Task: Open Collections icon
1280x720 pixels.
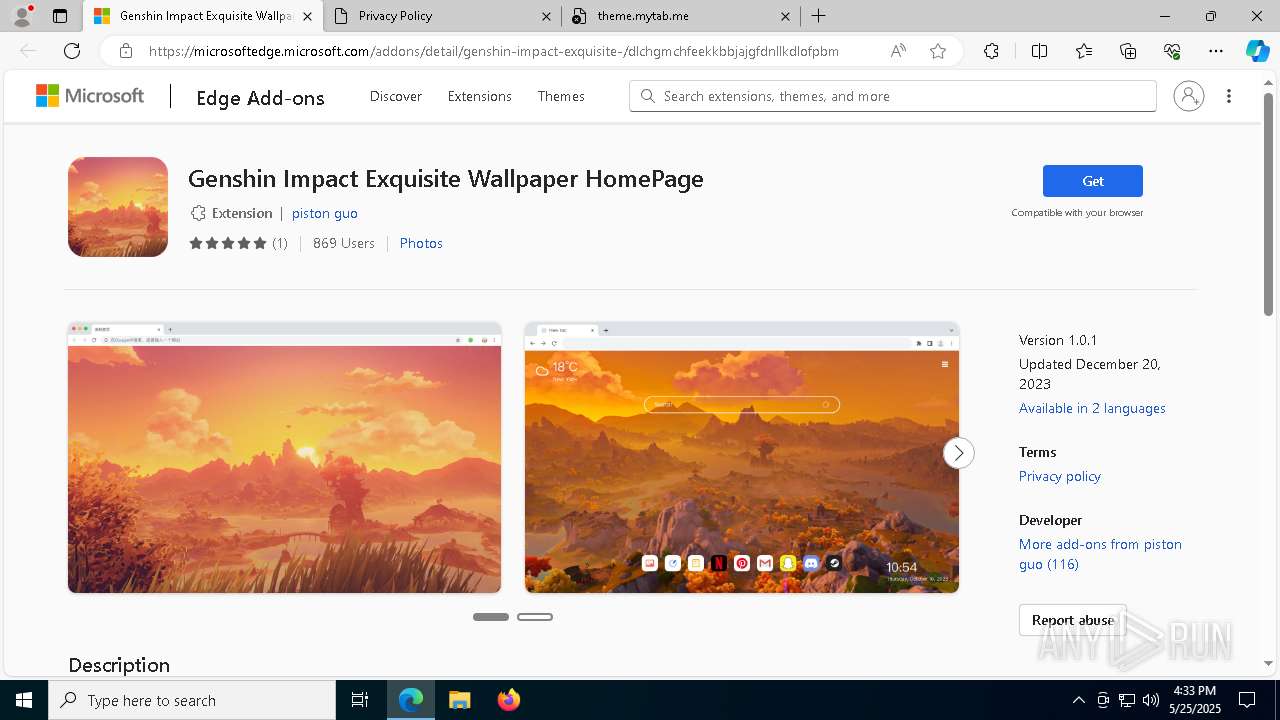Action: 1128,51
